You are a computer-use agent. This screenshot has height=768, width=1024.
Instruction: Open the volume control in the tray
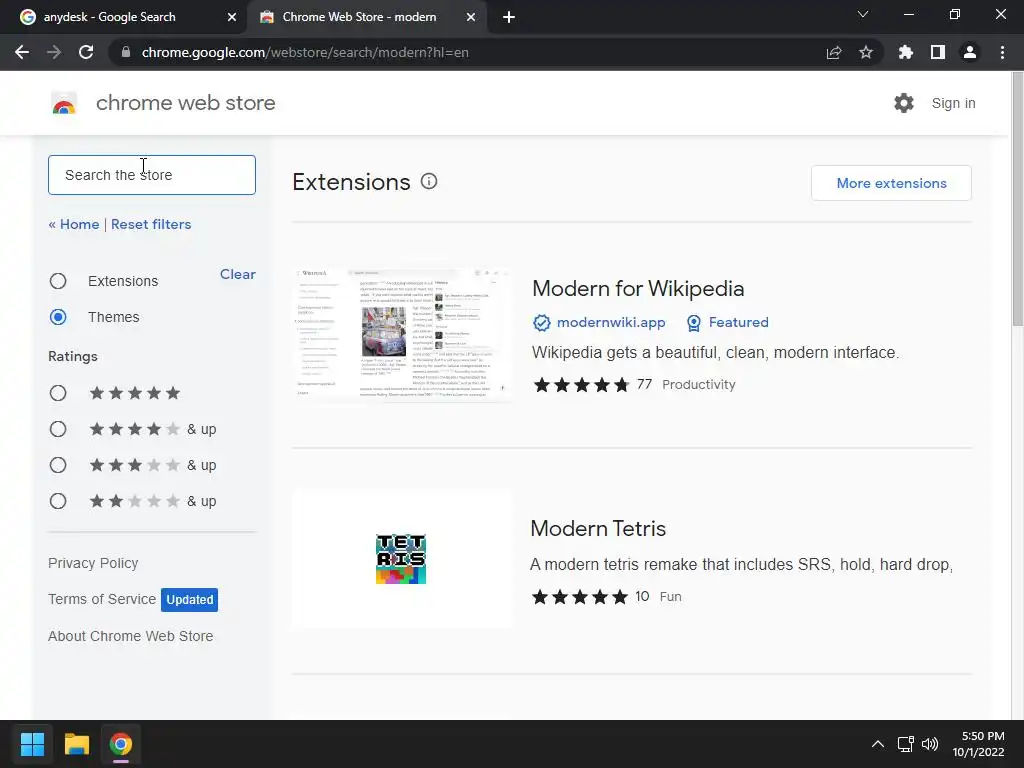929,744
